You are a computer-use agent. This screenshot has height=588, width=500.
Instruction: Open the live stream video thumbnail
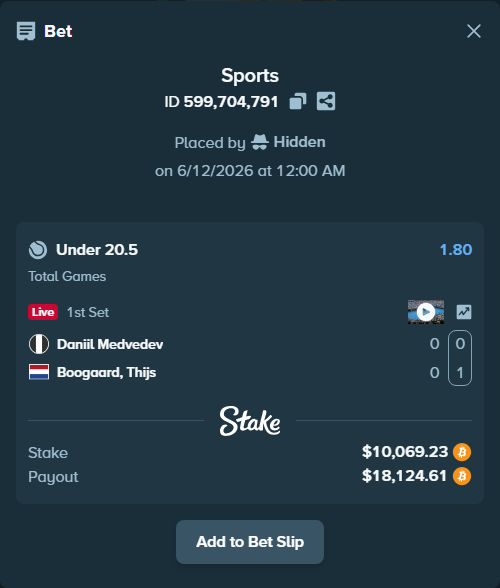click(x=426, y=312)
